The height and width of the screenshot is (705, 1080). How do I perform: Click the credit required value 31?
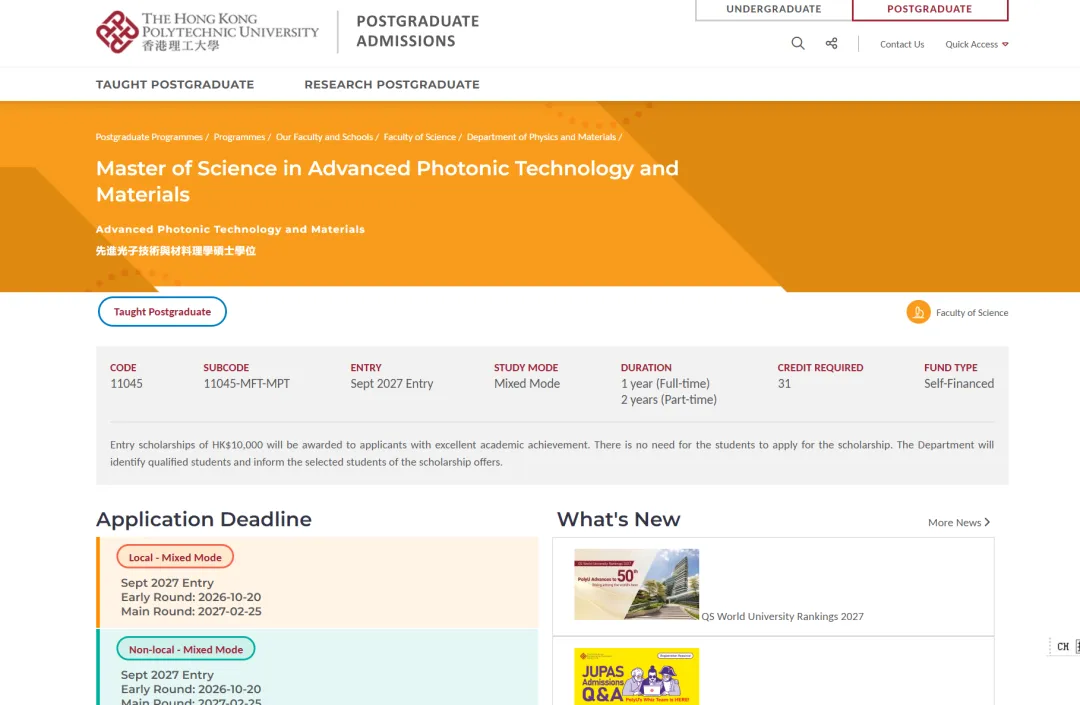pos(785,383)
